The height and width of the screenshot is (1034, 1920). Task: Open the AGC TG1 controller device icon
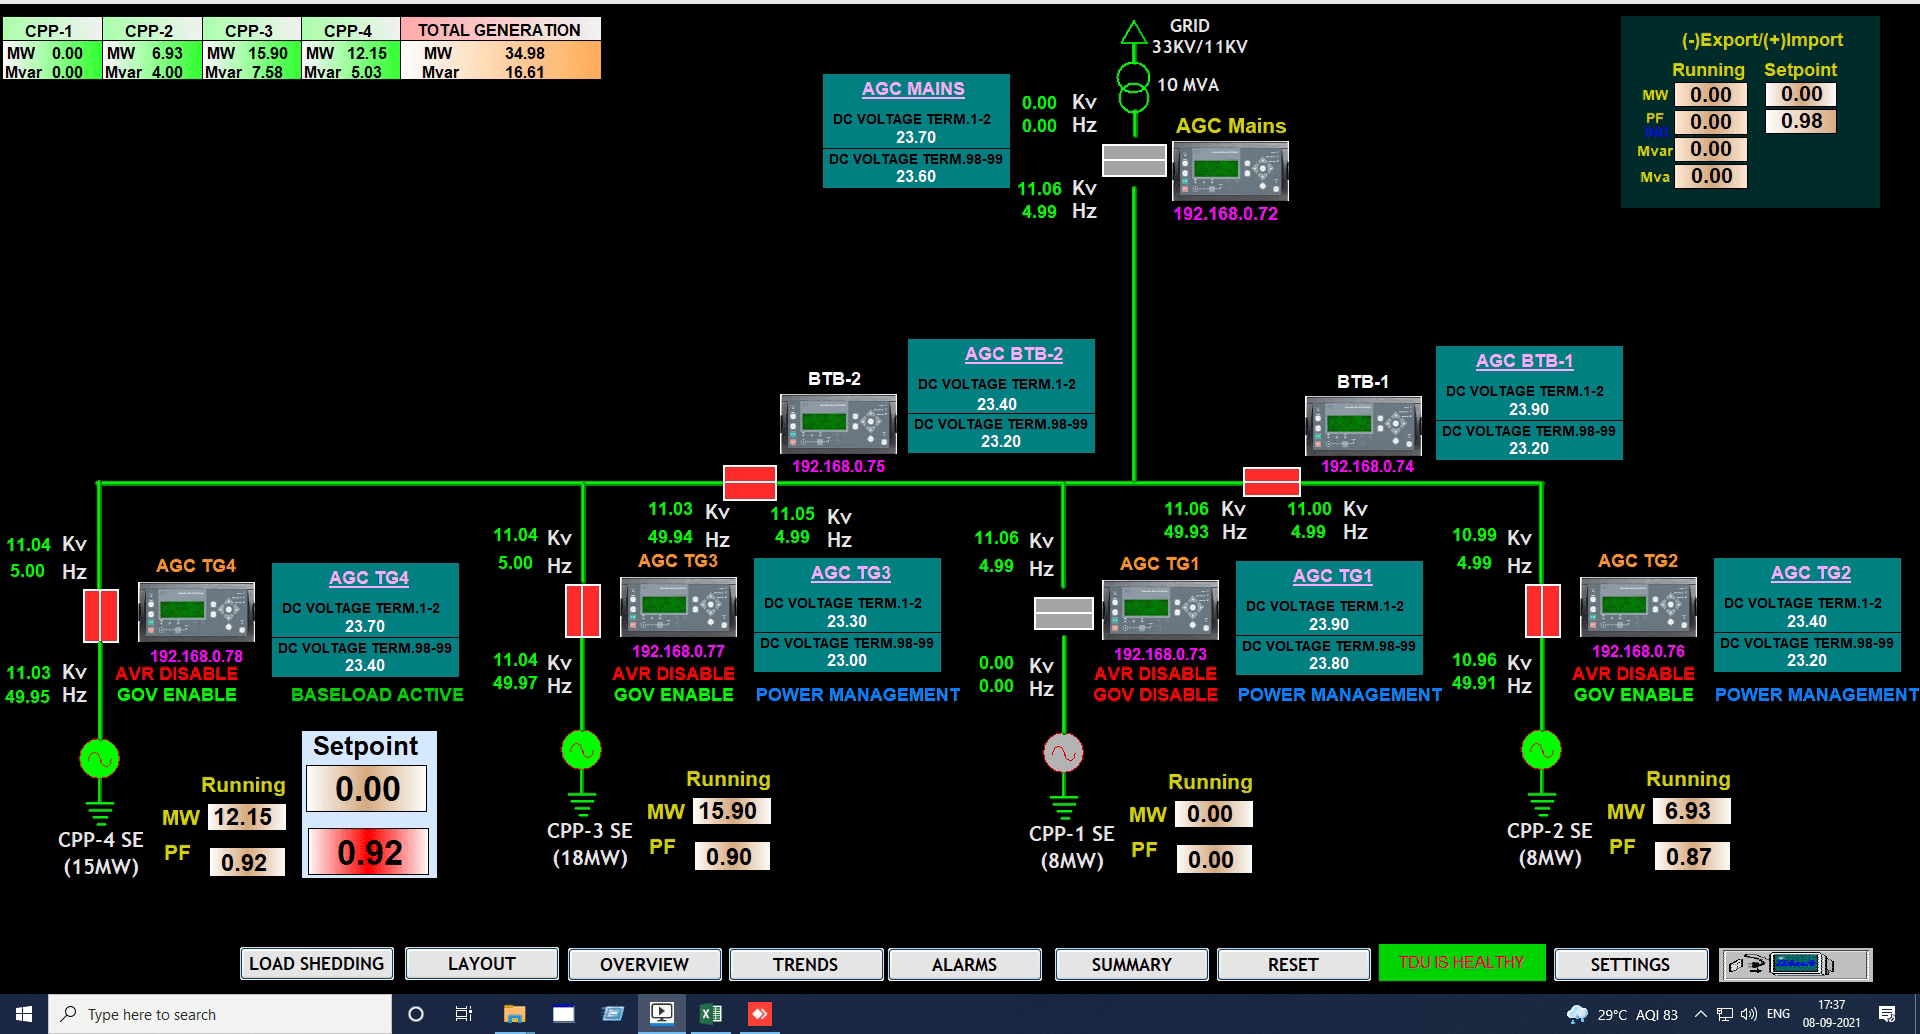point(1160,610)
